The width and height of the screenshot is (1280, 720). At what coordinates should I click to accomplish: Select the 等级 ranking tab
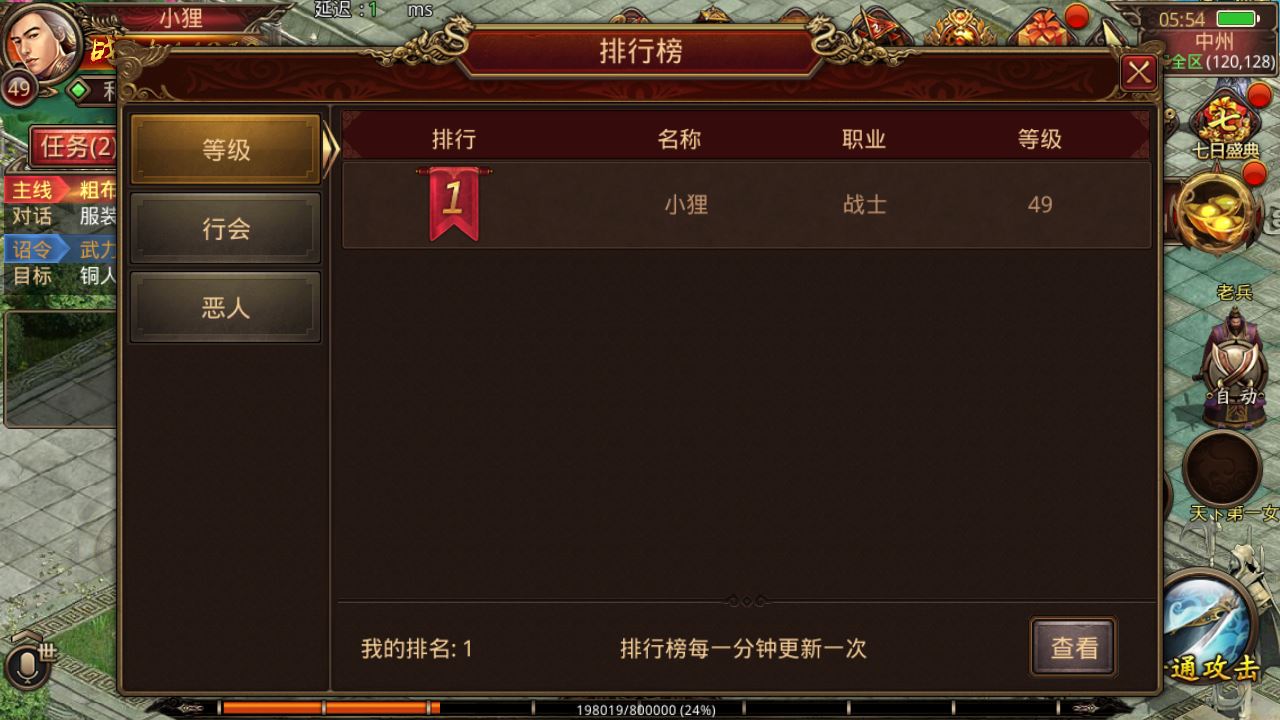(226, 150)
